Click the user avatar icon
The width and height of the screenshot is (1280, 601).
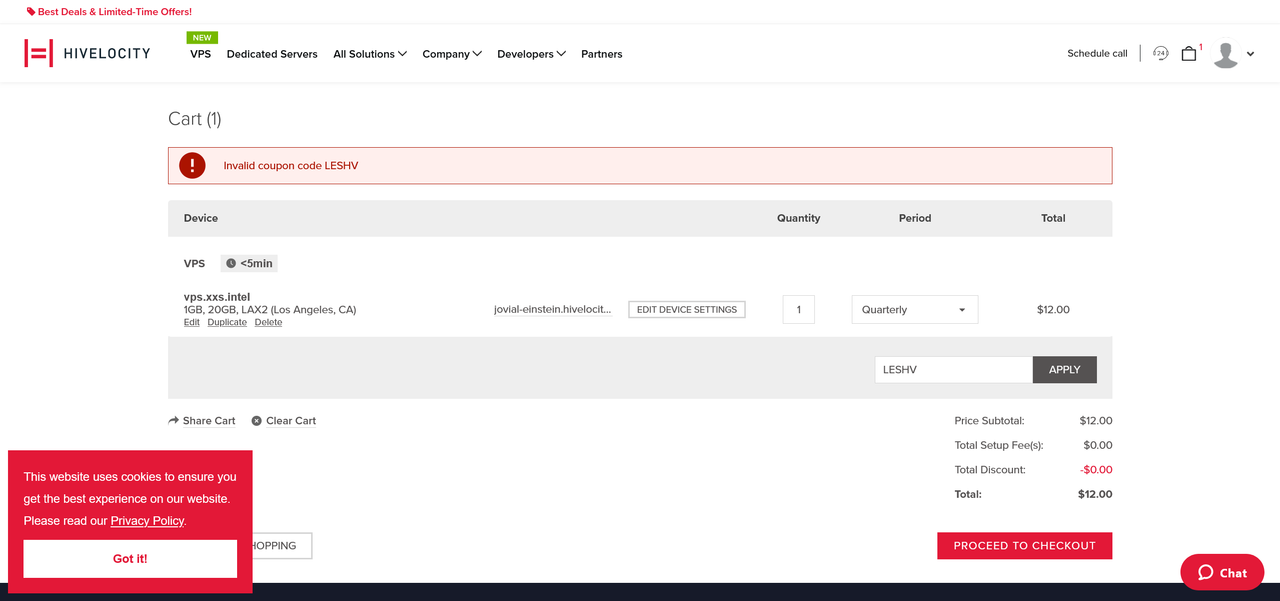[x=1226, y=55]
